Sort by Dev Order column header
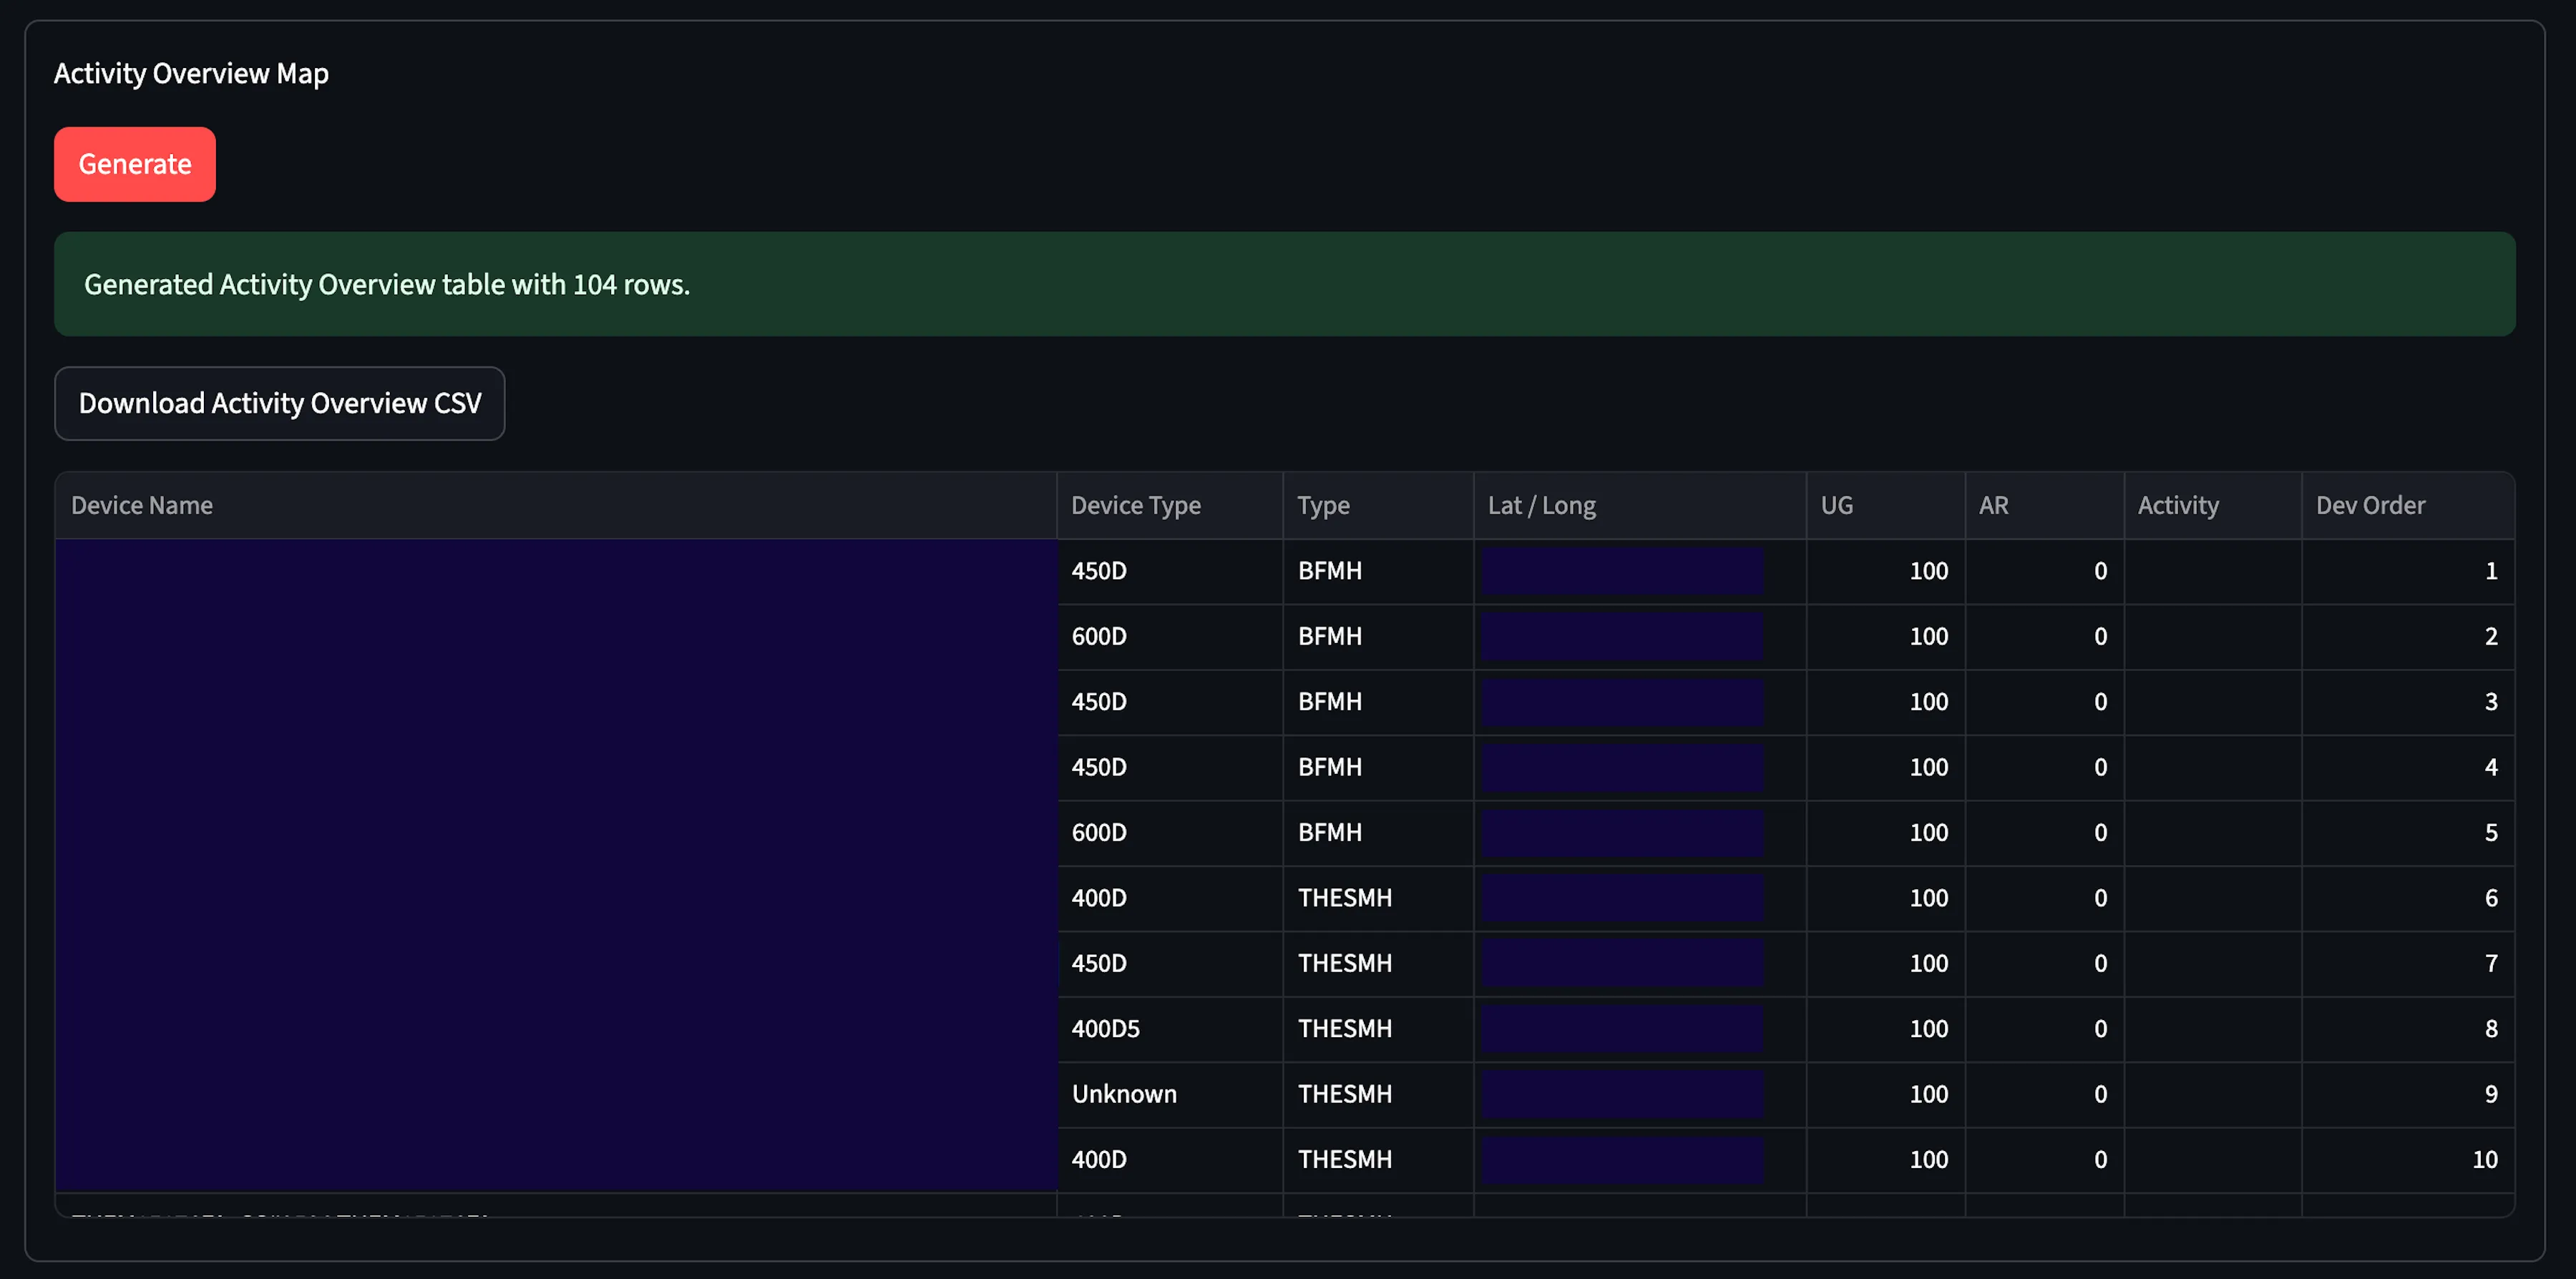This screenshot has width=2576, height=1279. click(x=2370, y=505)
